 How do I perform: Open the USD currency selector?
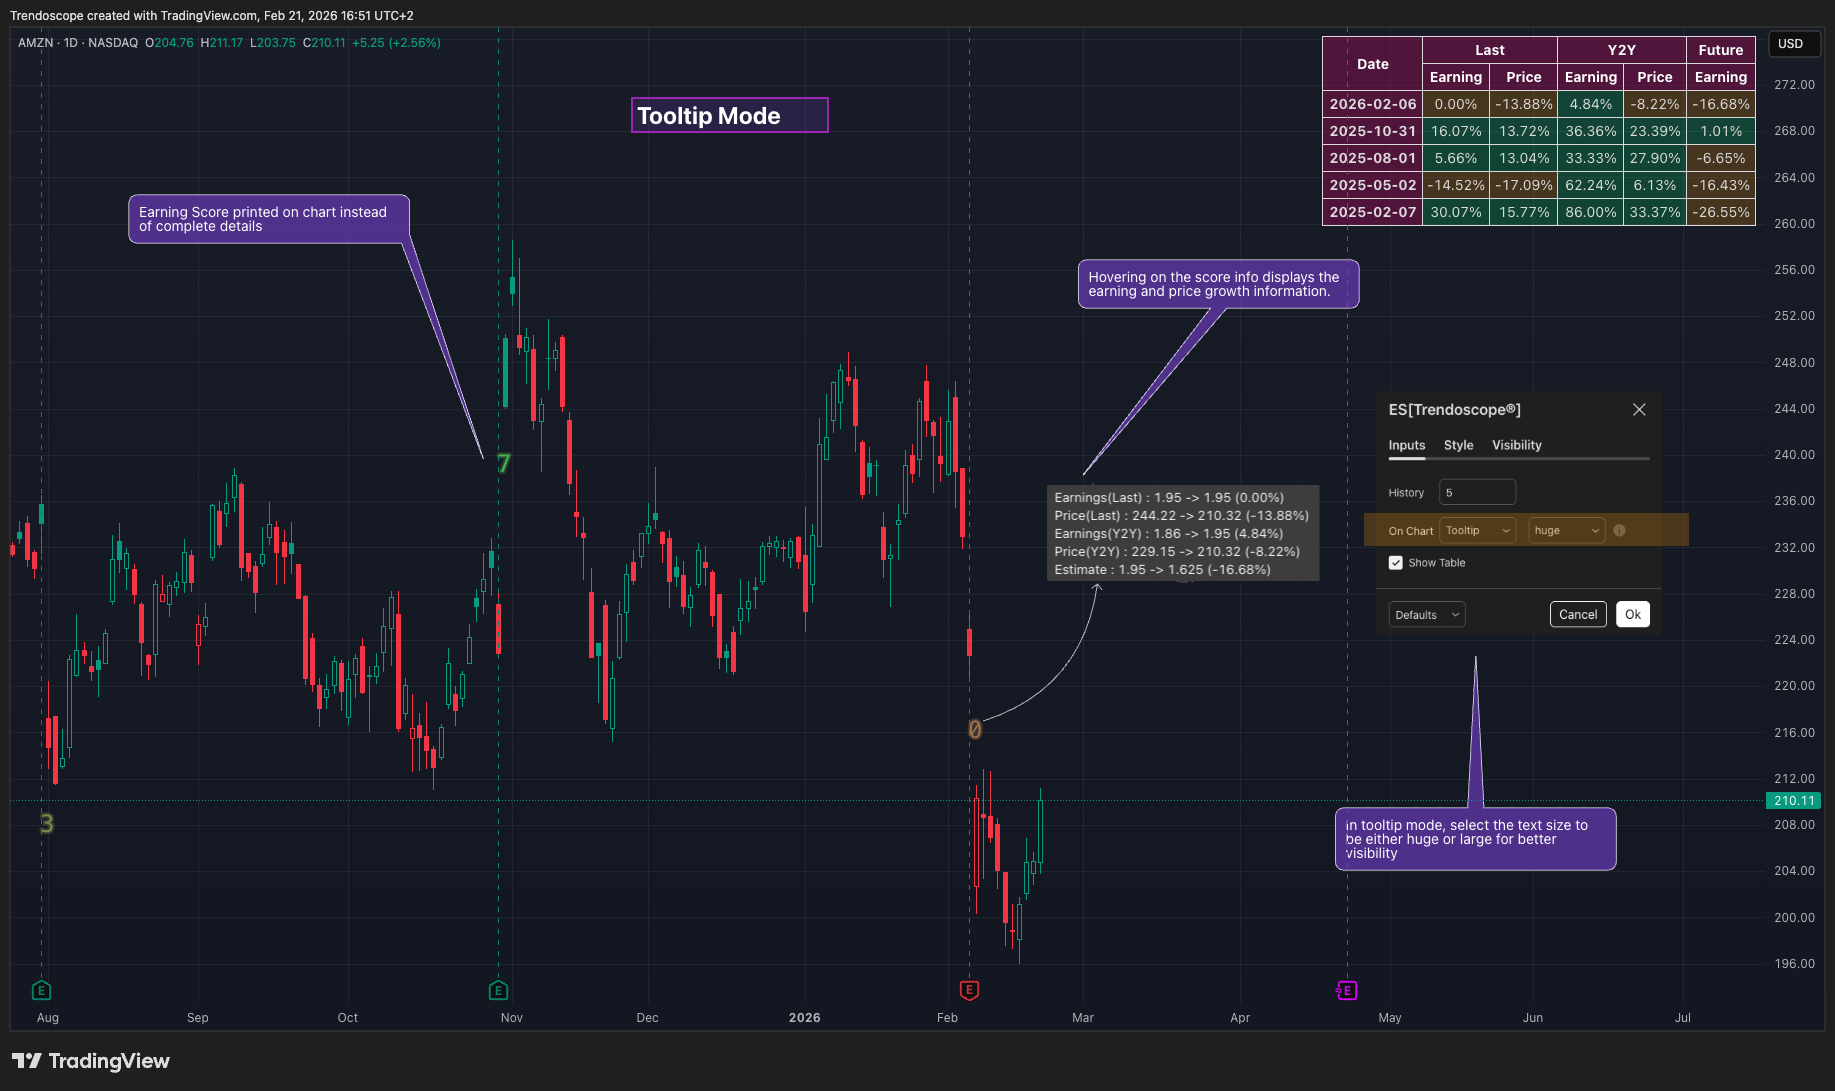(1795, 44)
